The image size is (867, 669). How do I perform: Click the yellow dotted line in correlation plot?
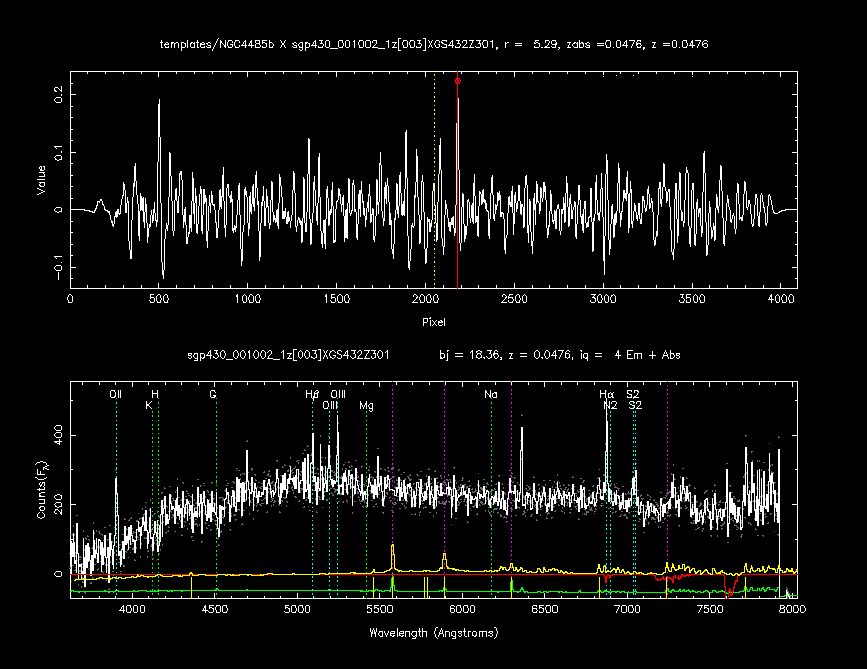[x=434, y=180]
